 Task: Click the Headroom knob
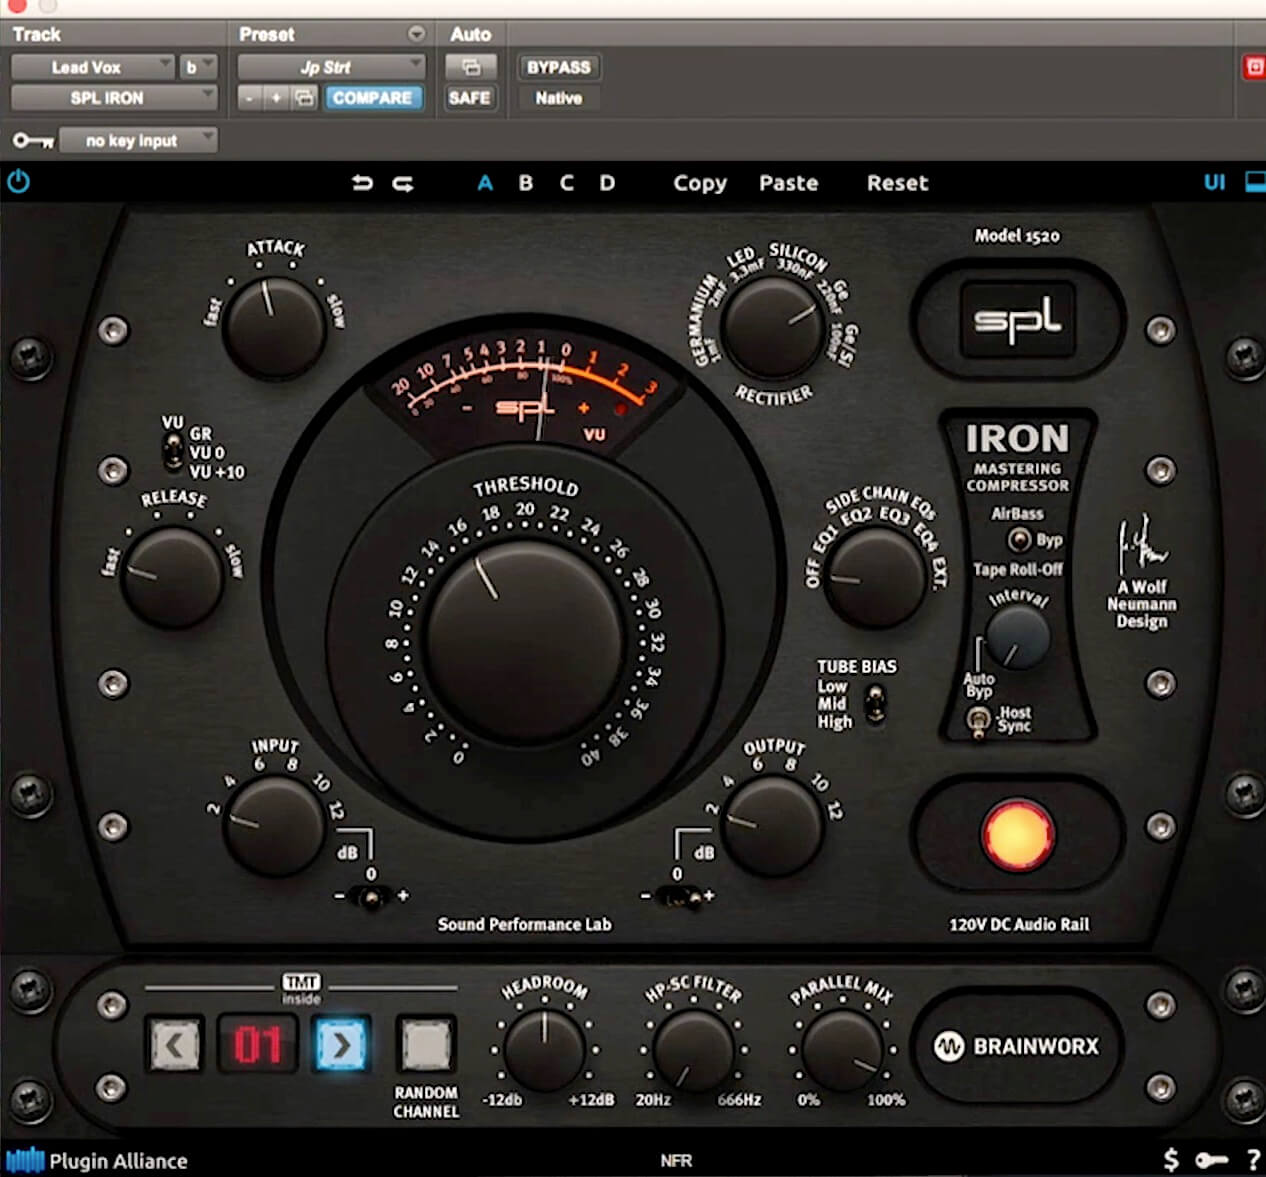(544, 1050)
